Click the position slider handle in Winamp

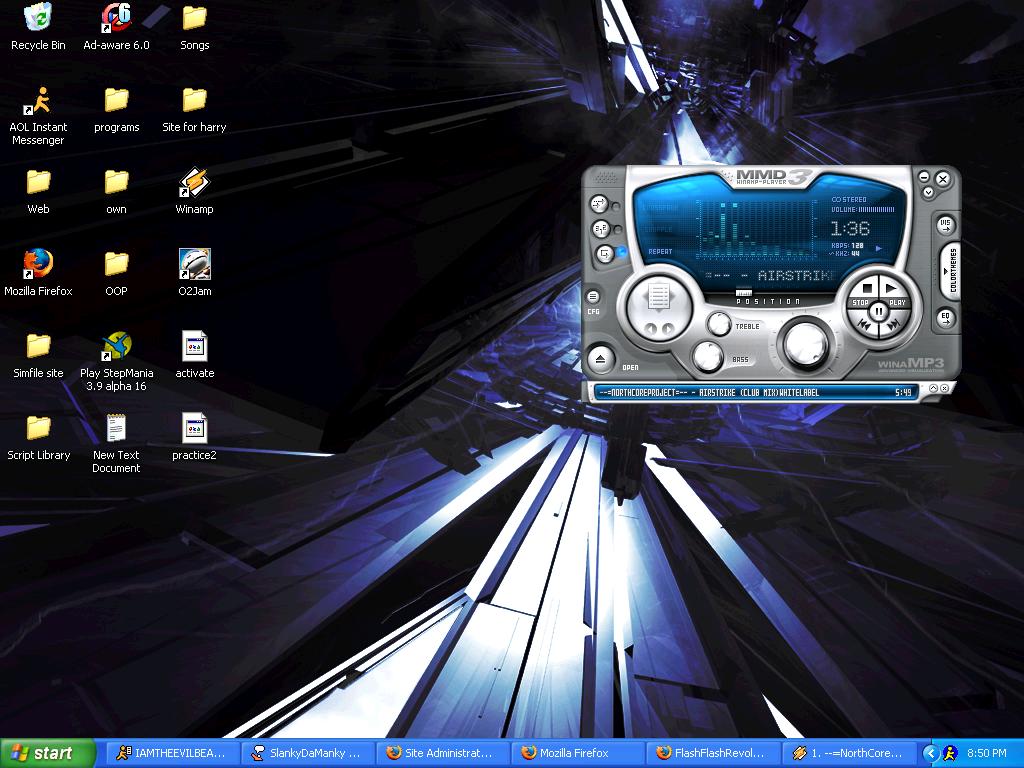744,293
